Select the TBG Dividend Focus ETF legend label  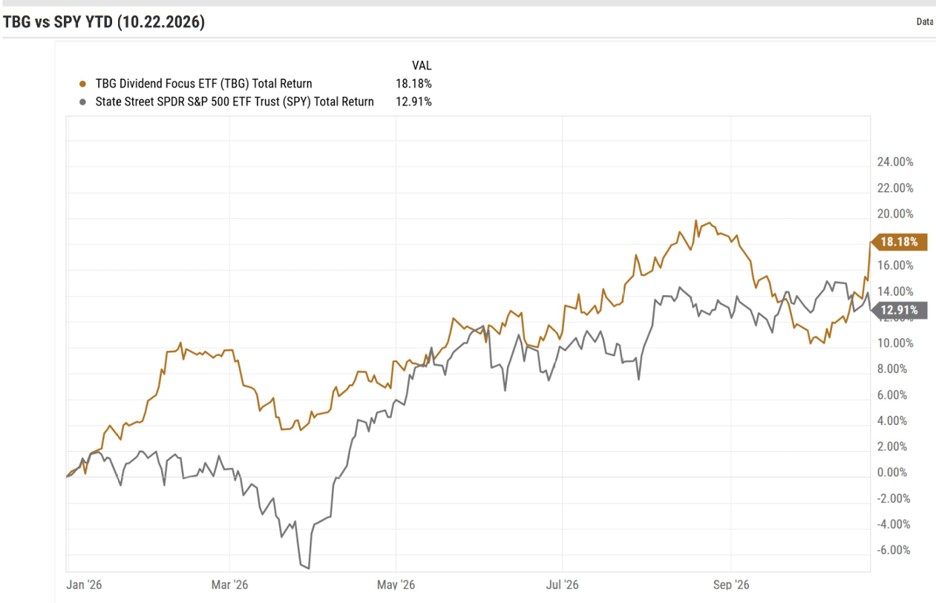click(x=204, y=84)
